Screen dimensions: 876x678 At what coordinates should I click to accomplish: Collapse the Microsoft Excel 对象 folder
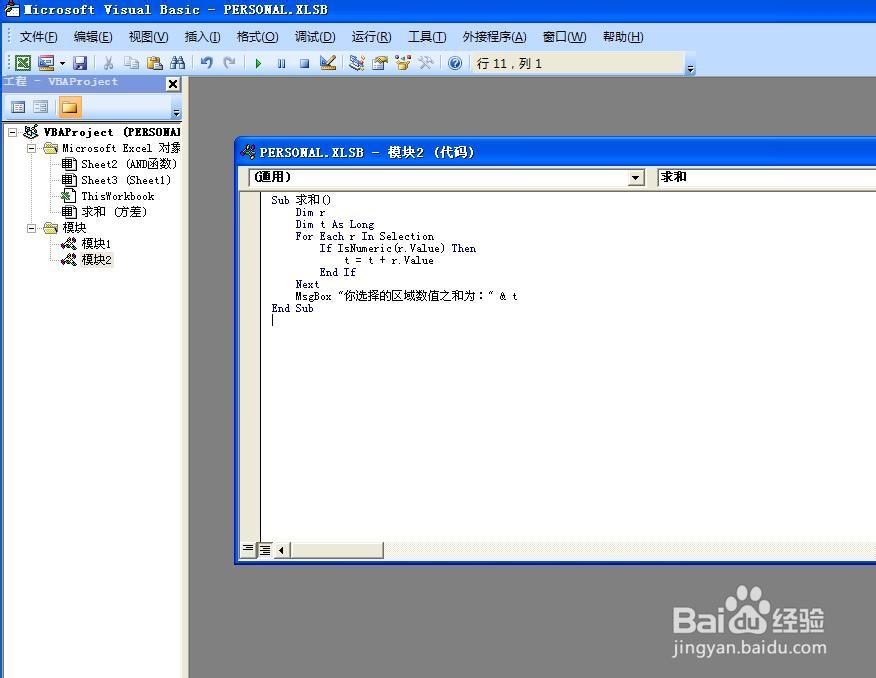32,149
